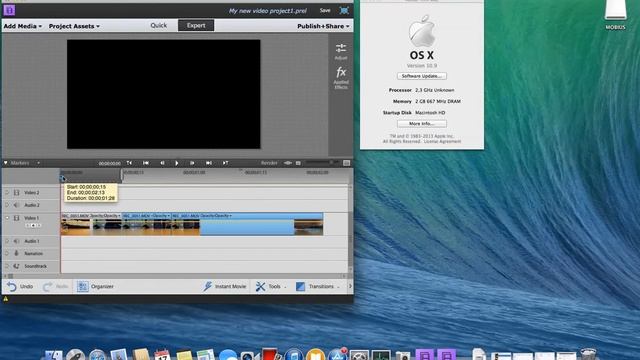Add or remove keyframe on Video 1

coord(33,225)
